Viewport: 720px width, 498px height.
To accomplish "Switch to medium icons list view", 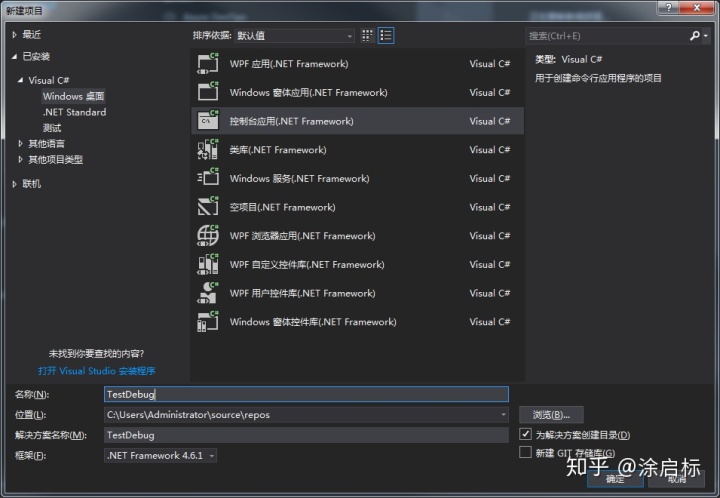I will 386,35.
